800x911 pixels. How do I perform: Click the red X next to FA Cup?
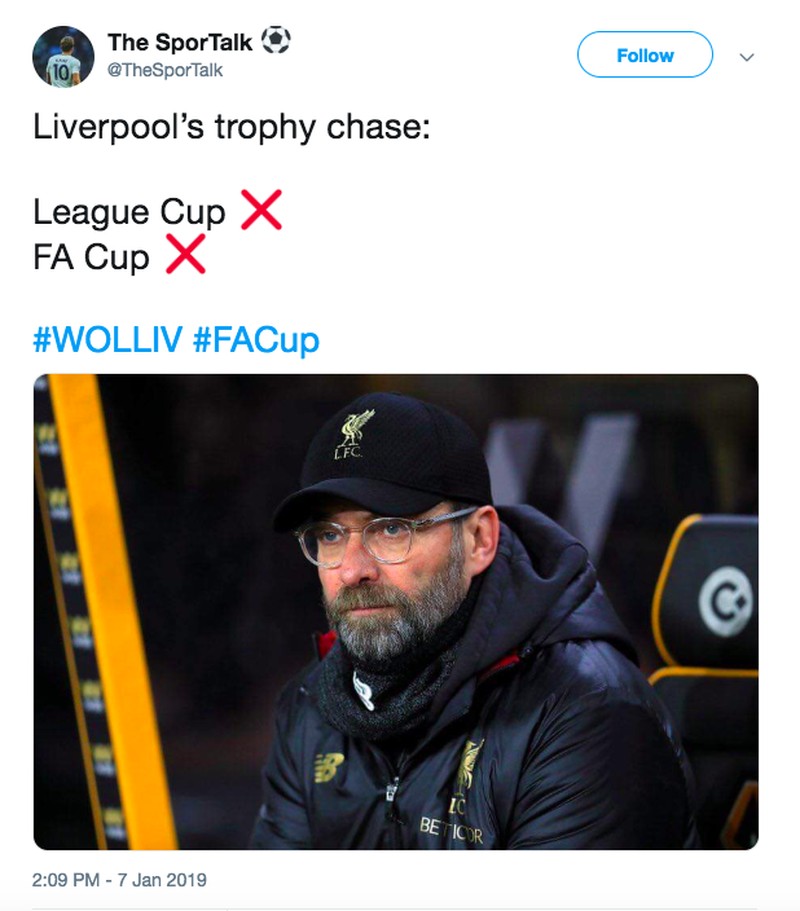tap(186, 255)
